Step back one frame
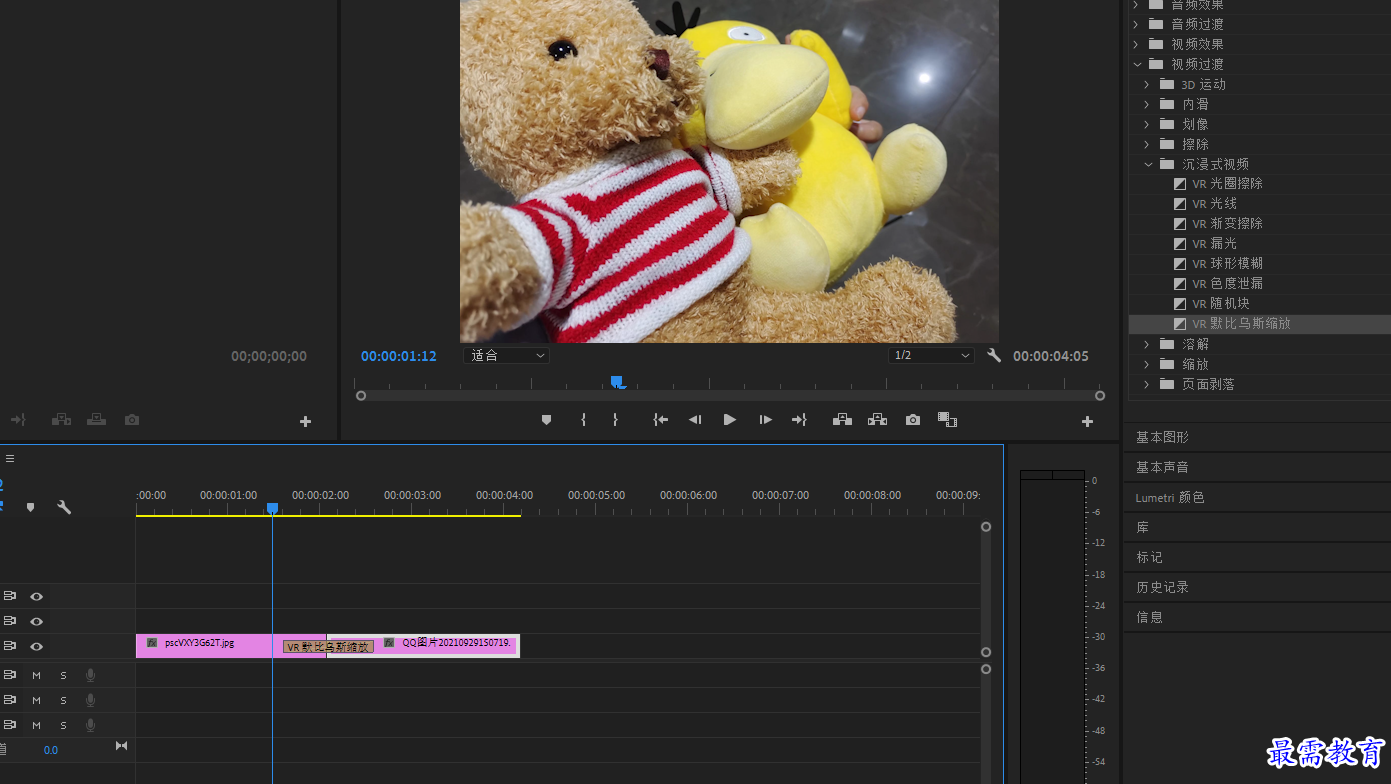 click(x=694, y=420)
